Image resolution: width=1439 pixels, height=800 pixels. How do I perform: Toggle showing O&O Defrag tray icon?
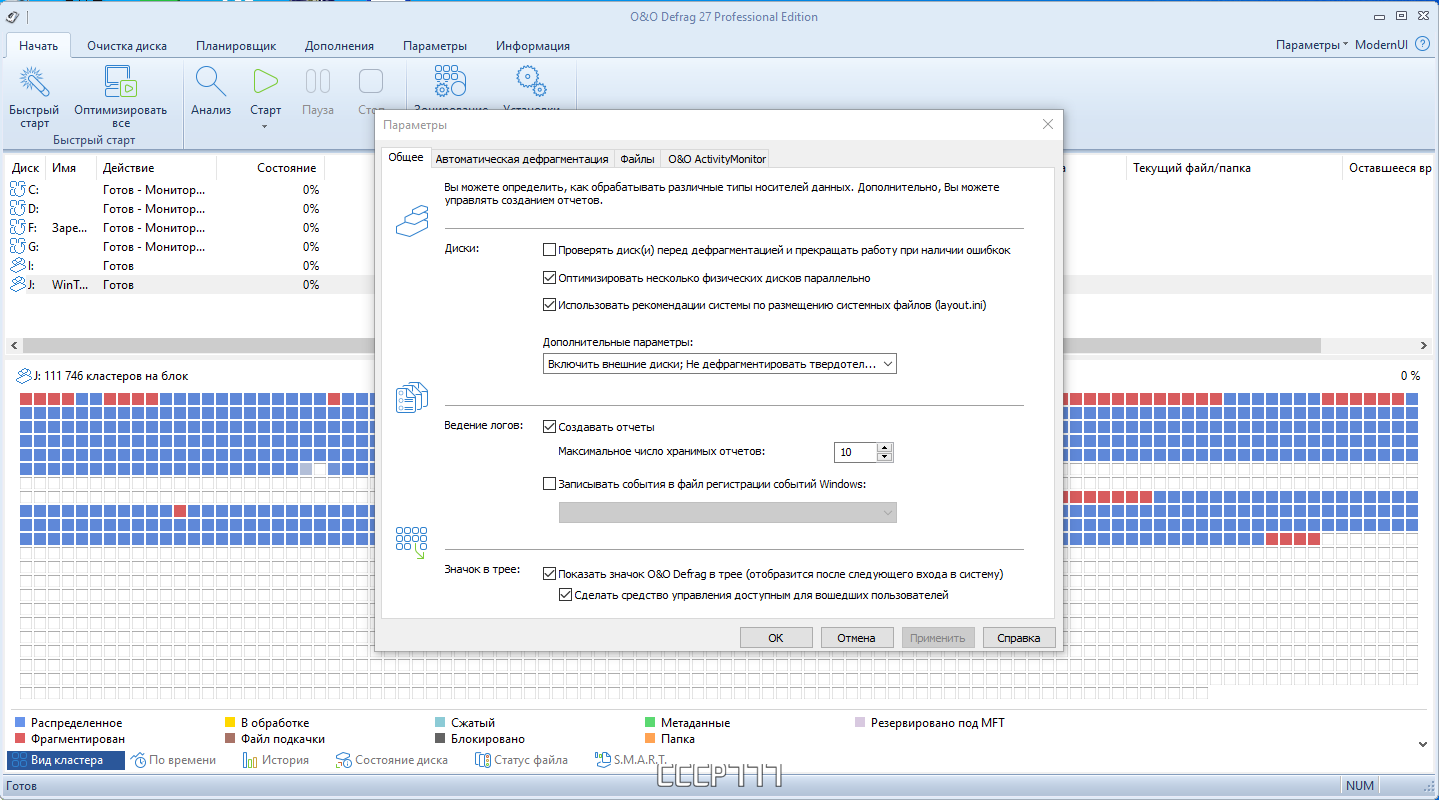549,574
